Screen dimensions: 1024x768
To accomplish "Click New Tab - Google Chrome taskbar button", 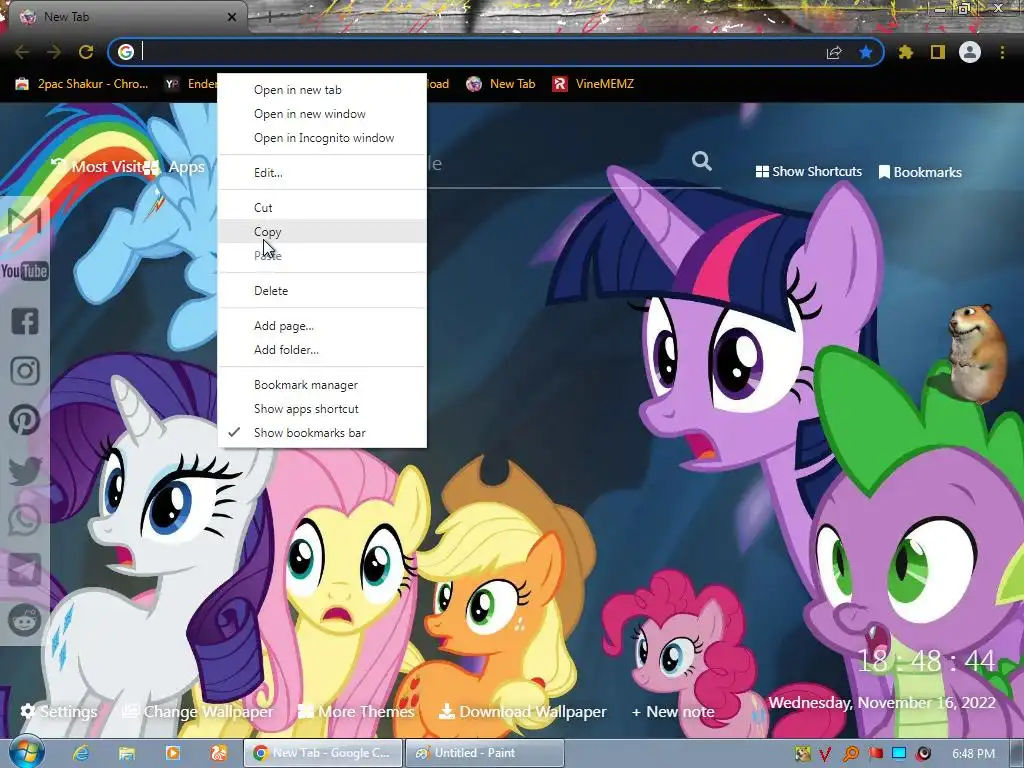I will click(323, 753).
